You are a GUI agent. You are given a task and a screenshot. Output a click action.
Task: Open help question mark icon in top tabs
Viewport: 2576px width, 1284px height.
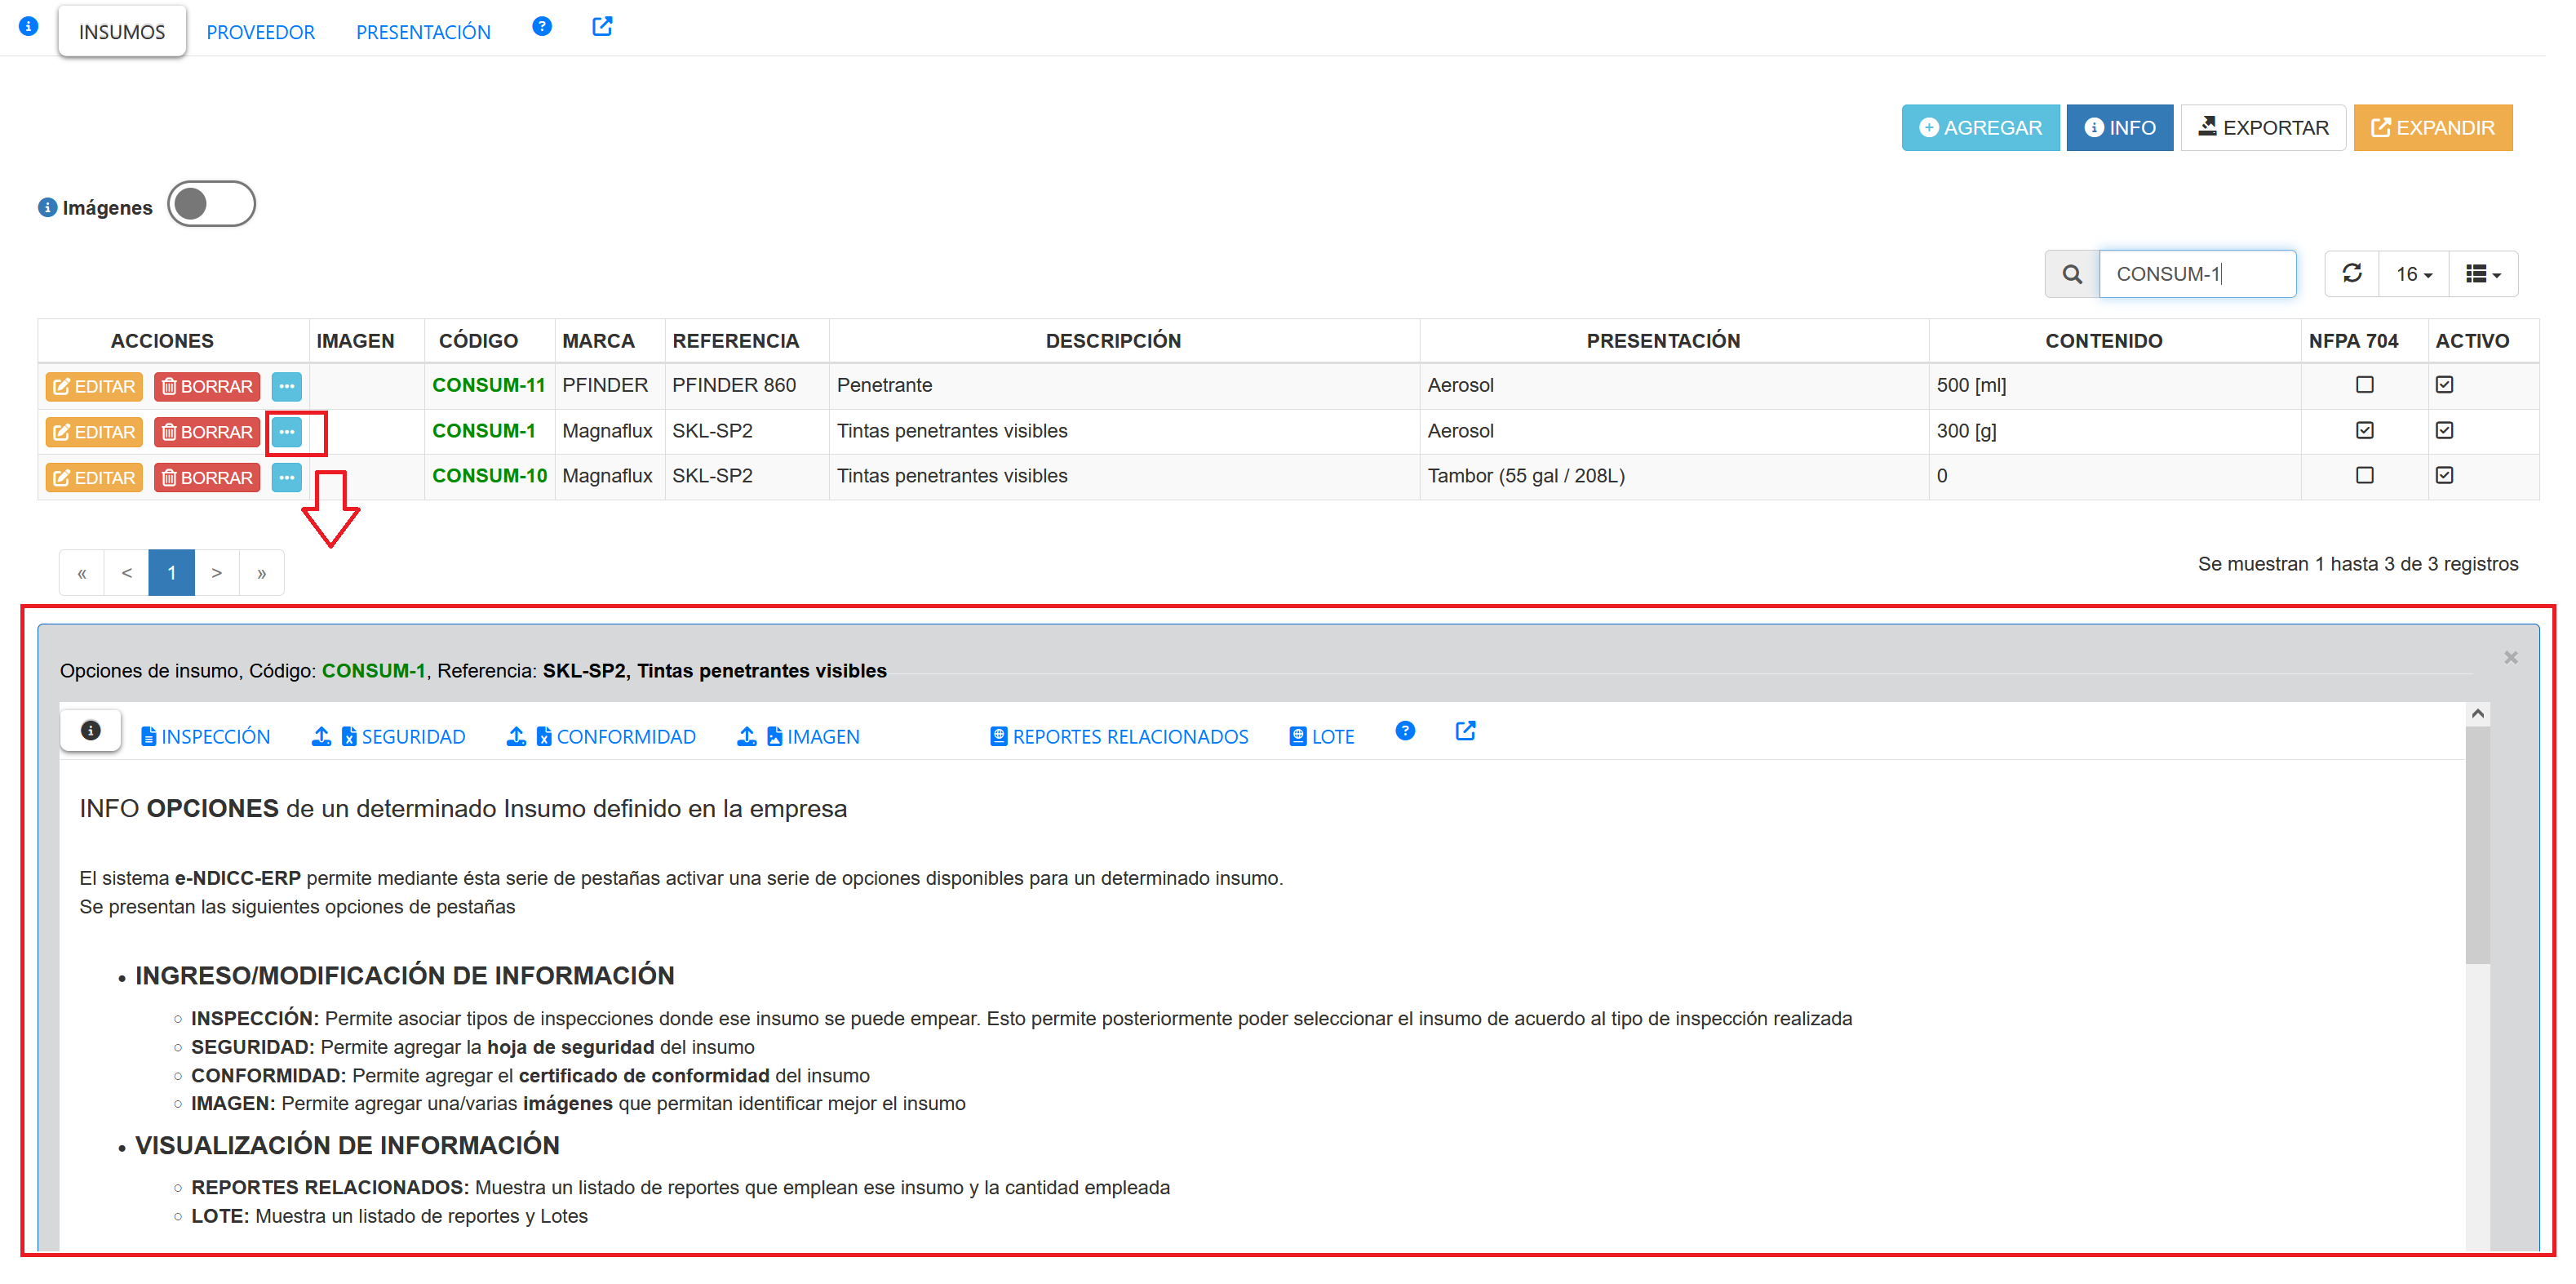(542, 27)
